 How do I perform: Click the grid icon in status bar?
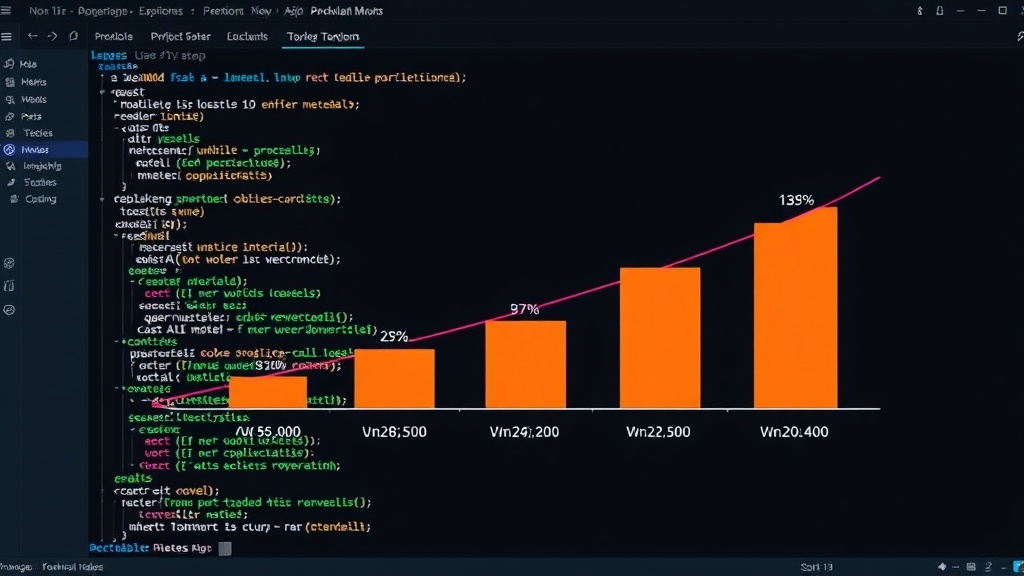971,566
